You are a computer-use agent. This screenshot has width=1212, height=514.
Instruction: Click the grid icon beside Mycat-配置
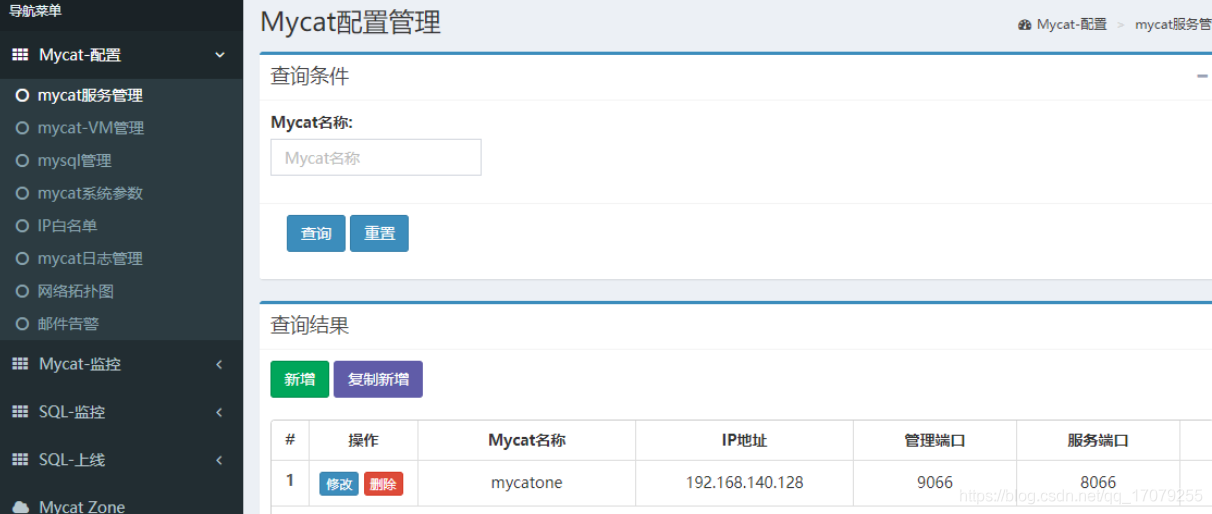[20, 55]
